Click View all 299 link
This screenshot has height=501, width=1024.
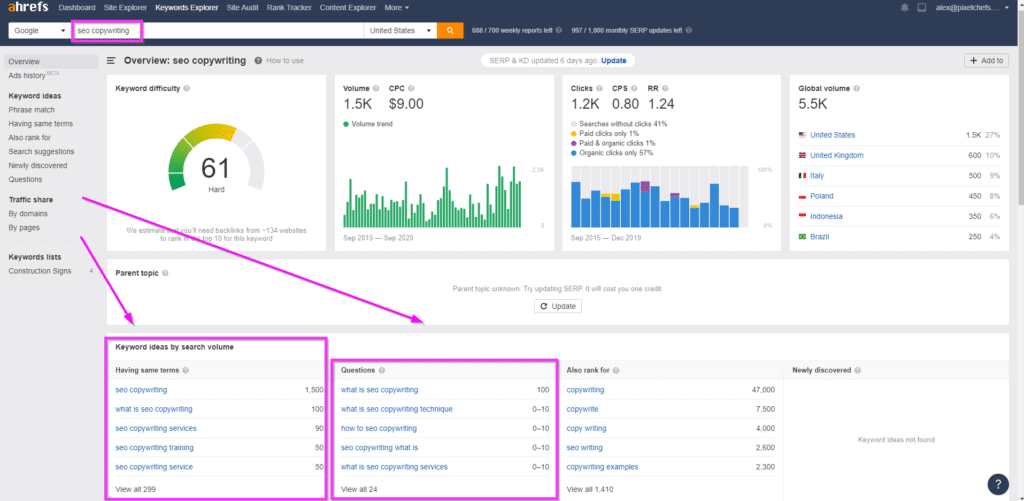(x=136, y=489)
